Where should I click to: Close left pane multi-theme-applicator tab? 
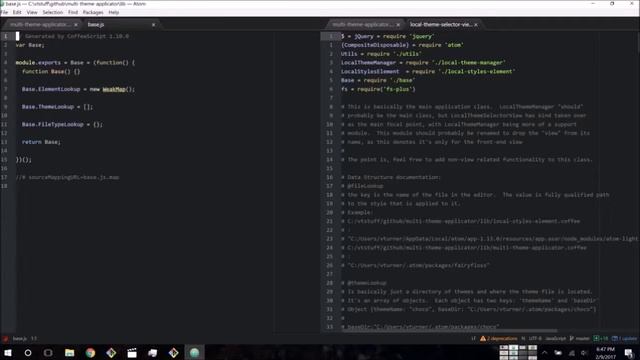point(76,24)
